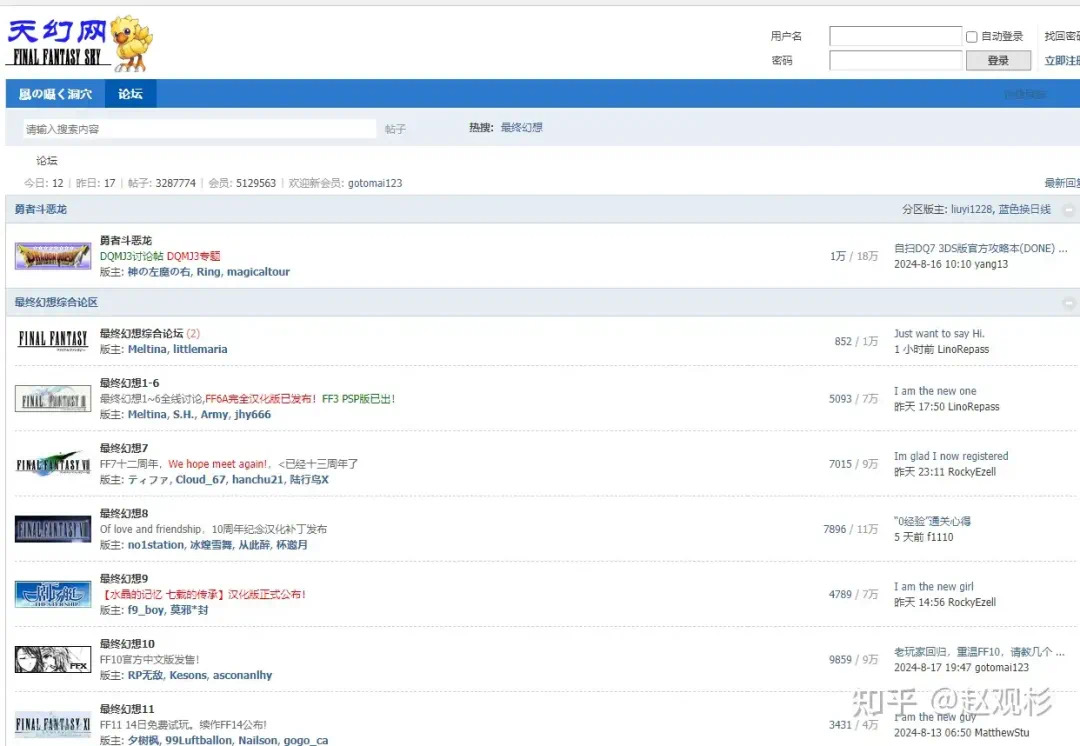Open the 老玩家回归，重温FF10 latest post
Image resolution: width=1080 pixels, height=746 pixels.
click(979, 652)
